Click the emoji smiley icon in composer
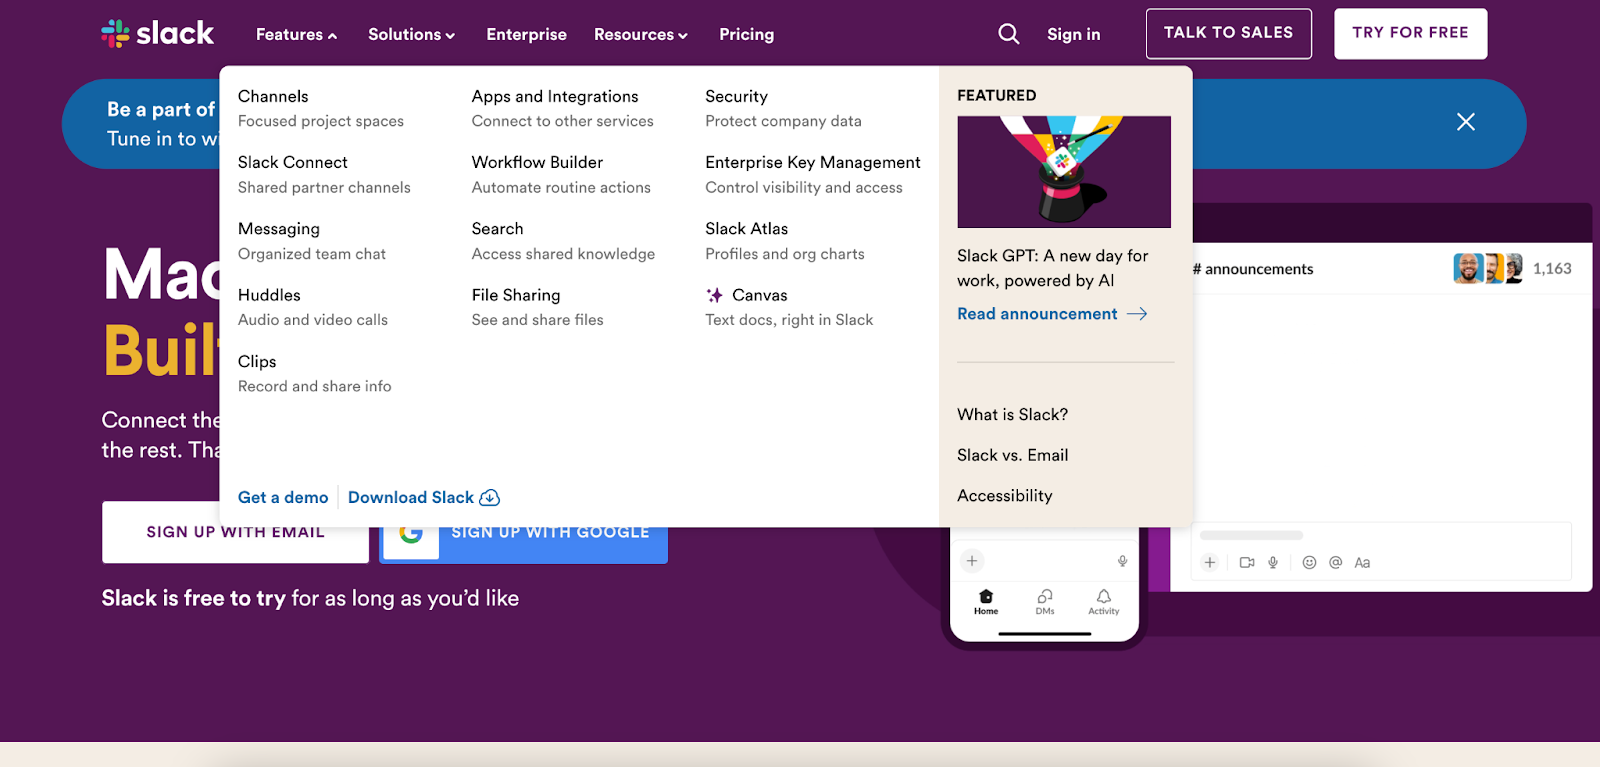 [1309, 563]
